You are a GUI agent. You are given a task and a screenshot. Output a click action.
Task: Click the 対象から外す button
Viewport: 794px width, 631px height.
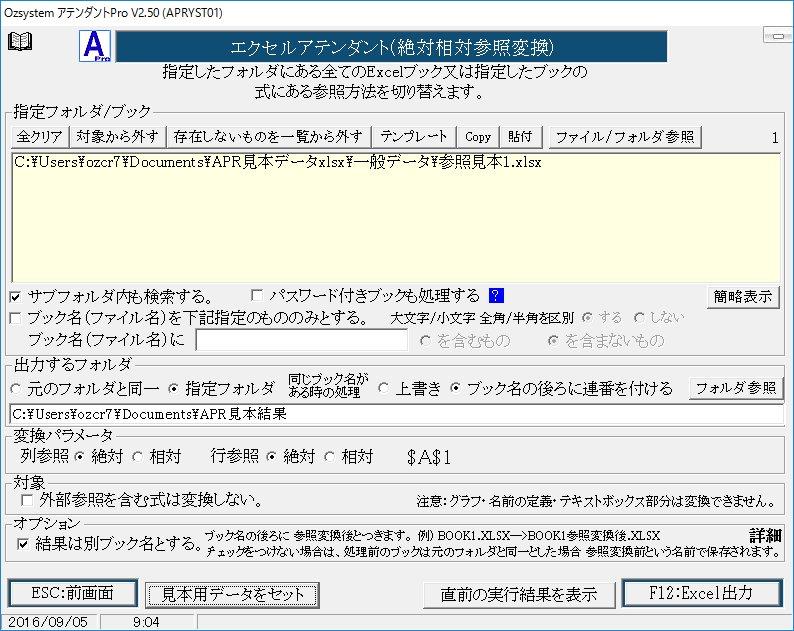[x=117, y=137]
